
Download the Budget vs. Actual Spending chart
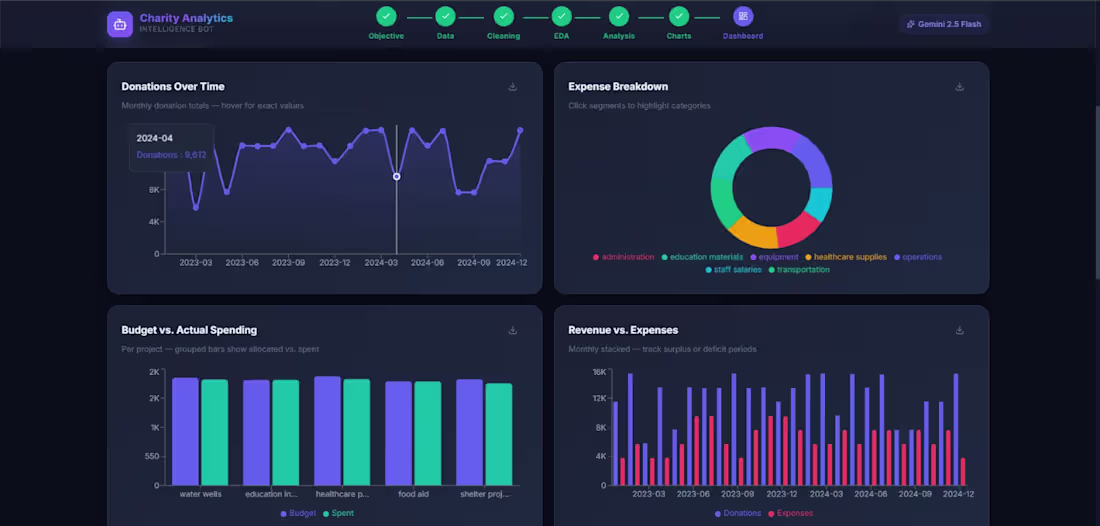point(513,330)
